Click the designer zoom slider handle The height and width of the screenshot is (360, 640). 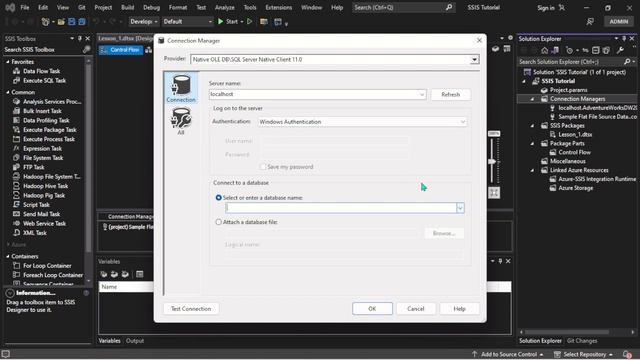click(493, 162)
